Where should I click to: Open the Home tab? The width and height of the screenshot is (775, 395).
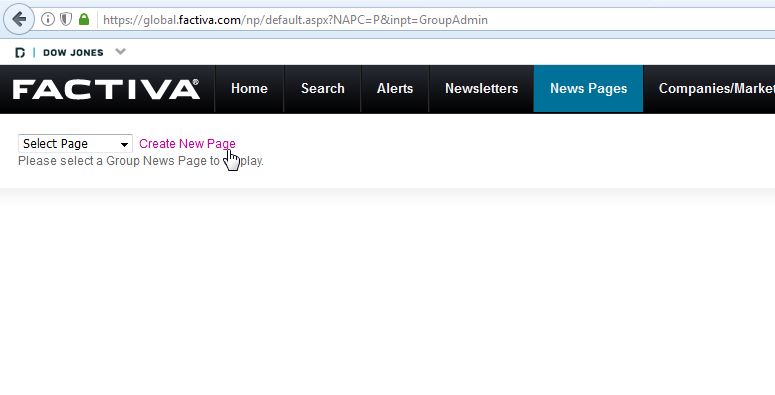[249, 88]
